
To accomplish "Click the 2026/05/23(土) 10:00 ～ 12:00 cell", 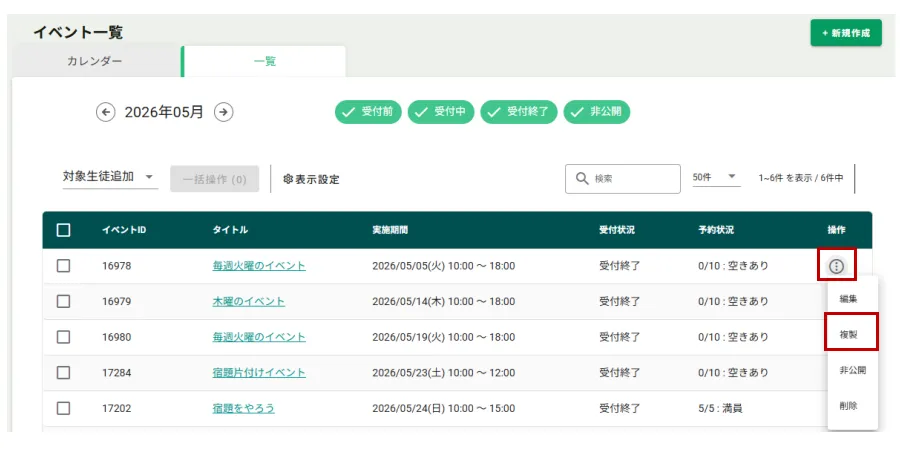I will (443, 372).
